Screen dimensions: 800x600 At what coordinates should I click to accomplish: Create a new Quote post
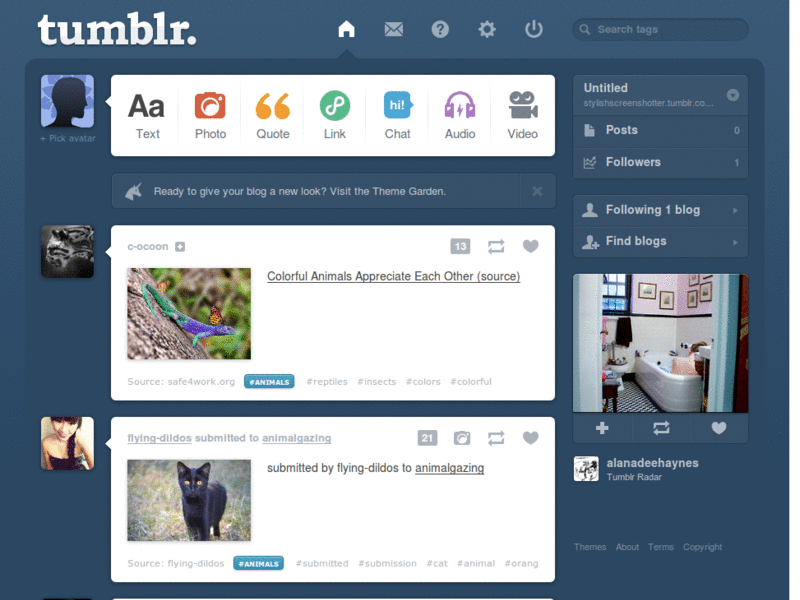[x=272, y=116]
